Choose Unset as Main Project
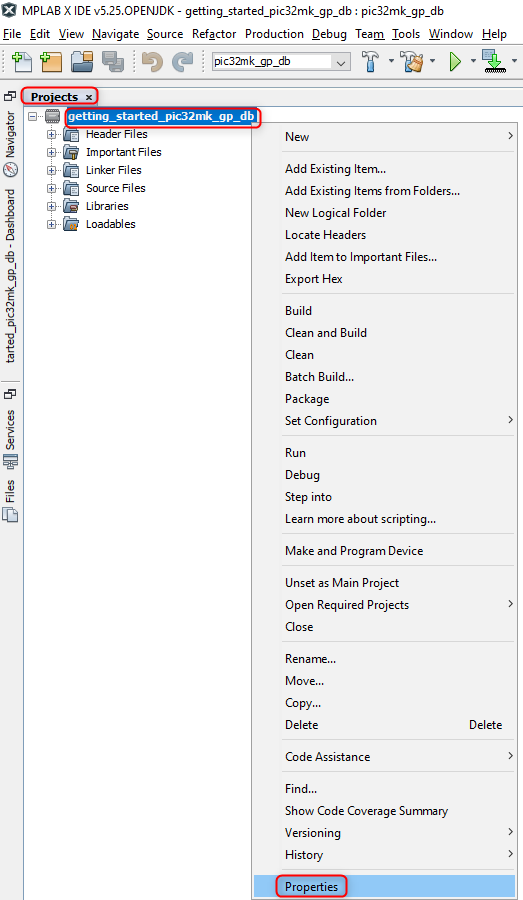The height and width of the screenshot is (900, 523). [x=384, y=583]
